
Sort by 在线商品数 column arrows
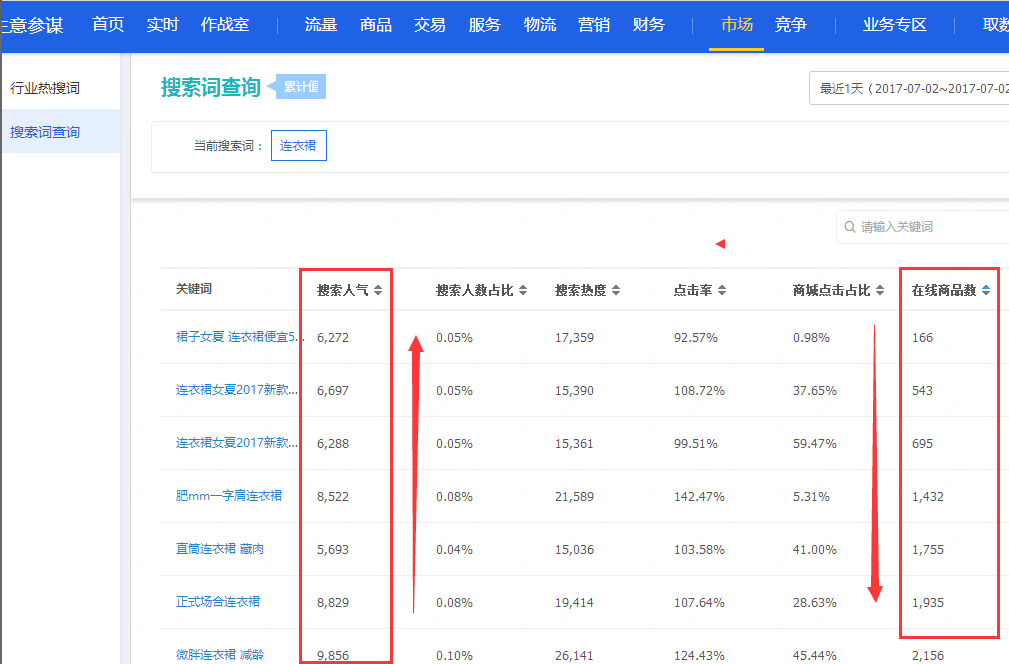(986, 291)
